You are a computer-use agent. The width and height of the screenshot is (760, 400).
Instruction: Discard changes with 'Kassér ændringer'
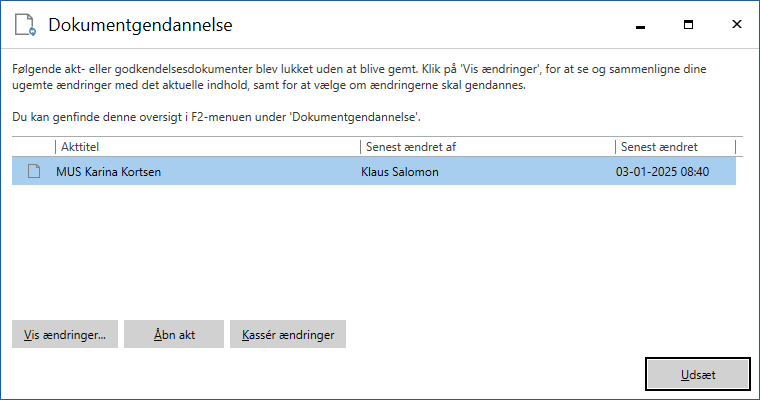pyautogui.click(x=288, y=334)
